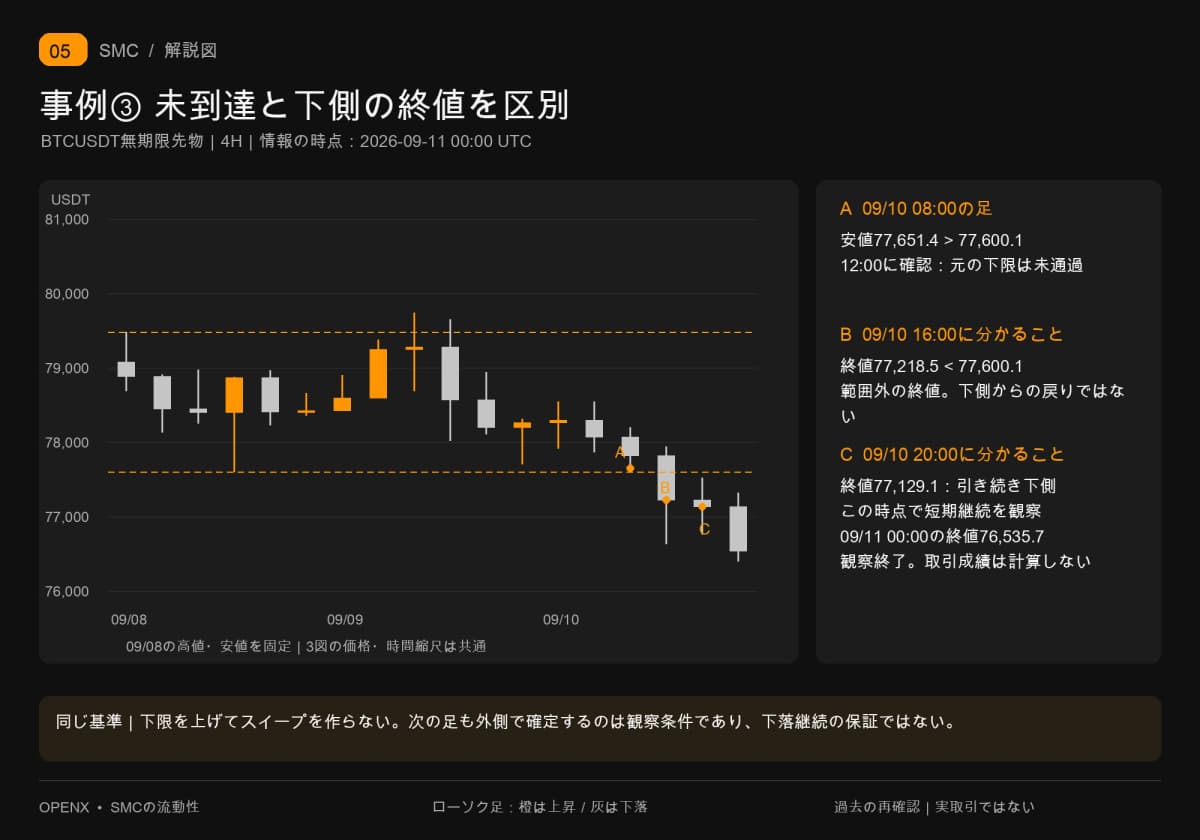Click the 09/08 date axis label

[x=128, y=620]
